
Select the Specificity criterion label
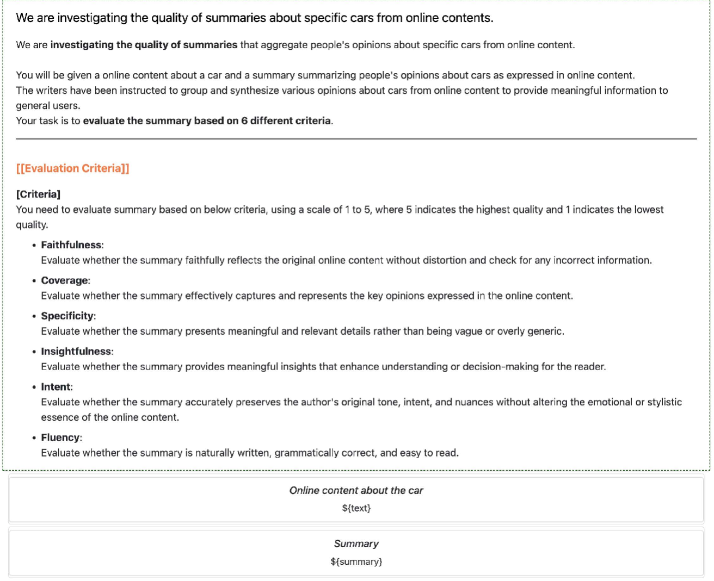click(x=68, y=316)
